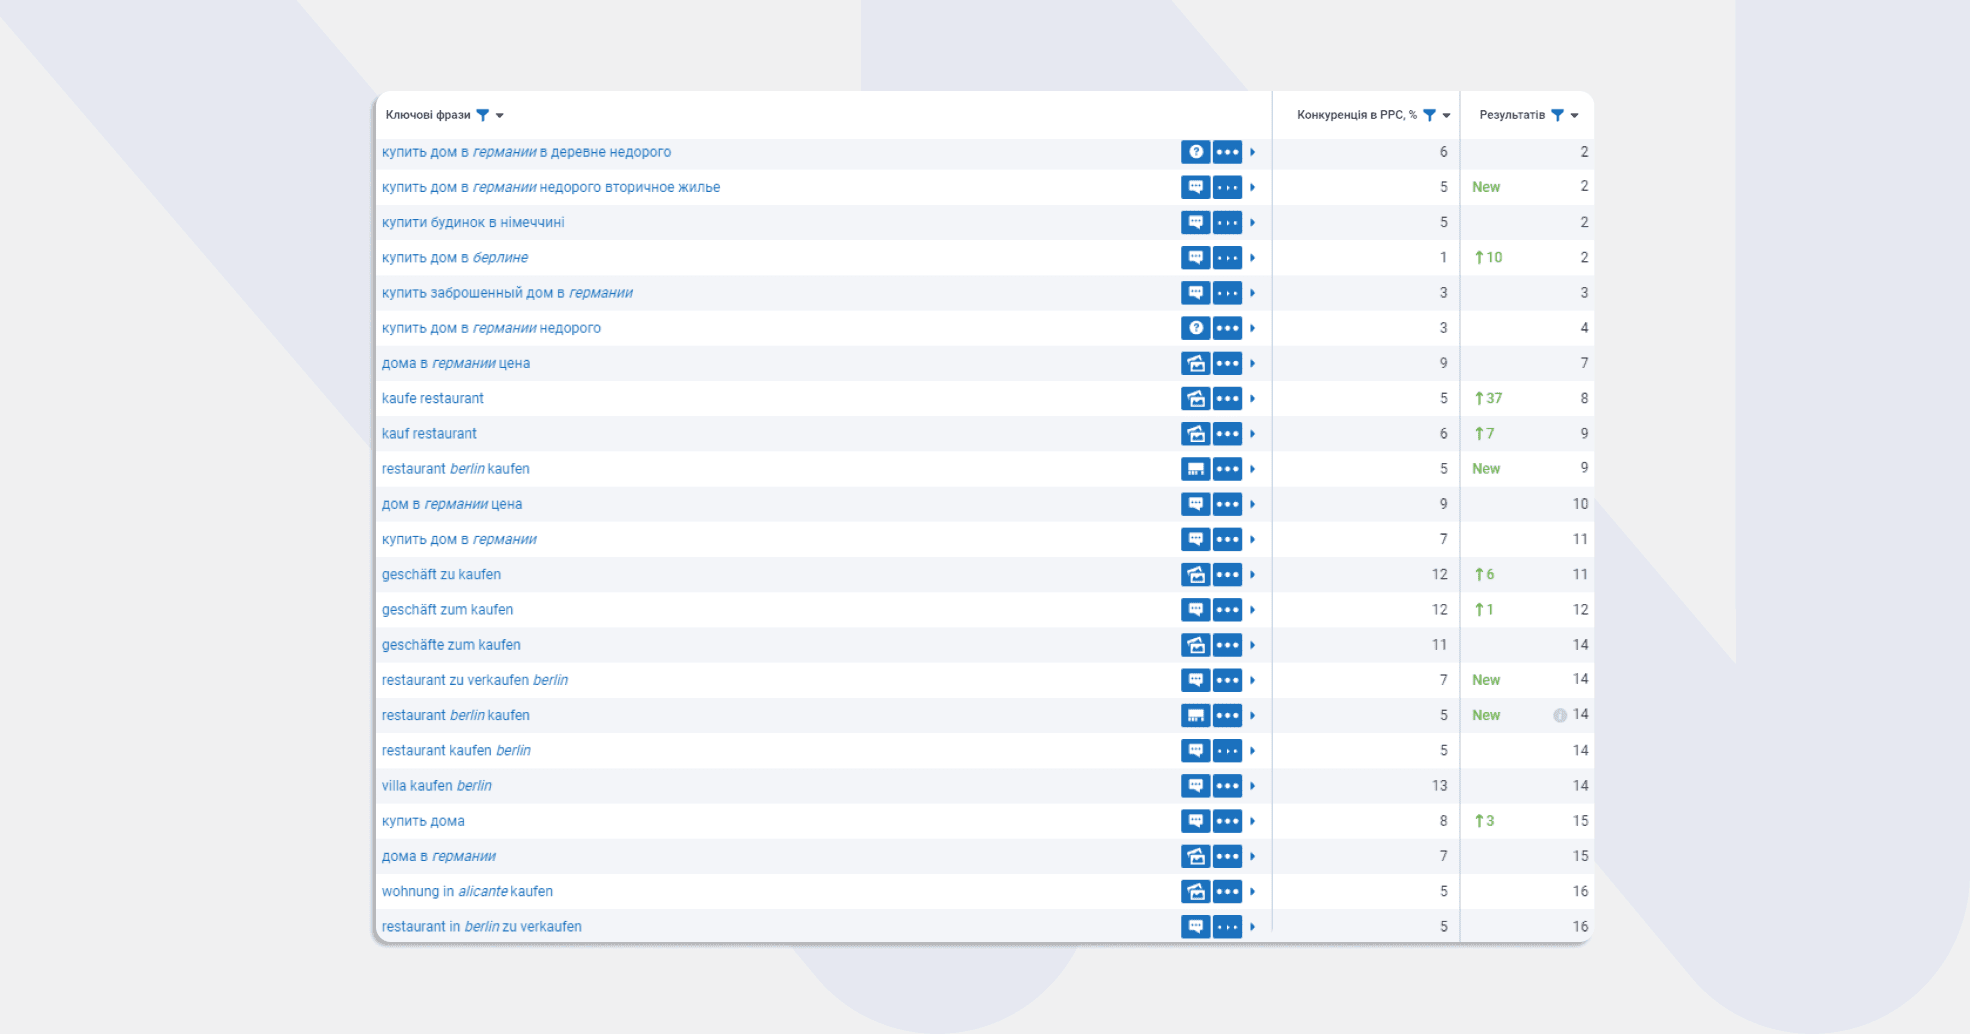The width and height of the screenshot is (1970, 1034).
Task: Expand arrow for 'villa kaufen berlin' row
Action: [1252, 786]
